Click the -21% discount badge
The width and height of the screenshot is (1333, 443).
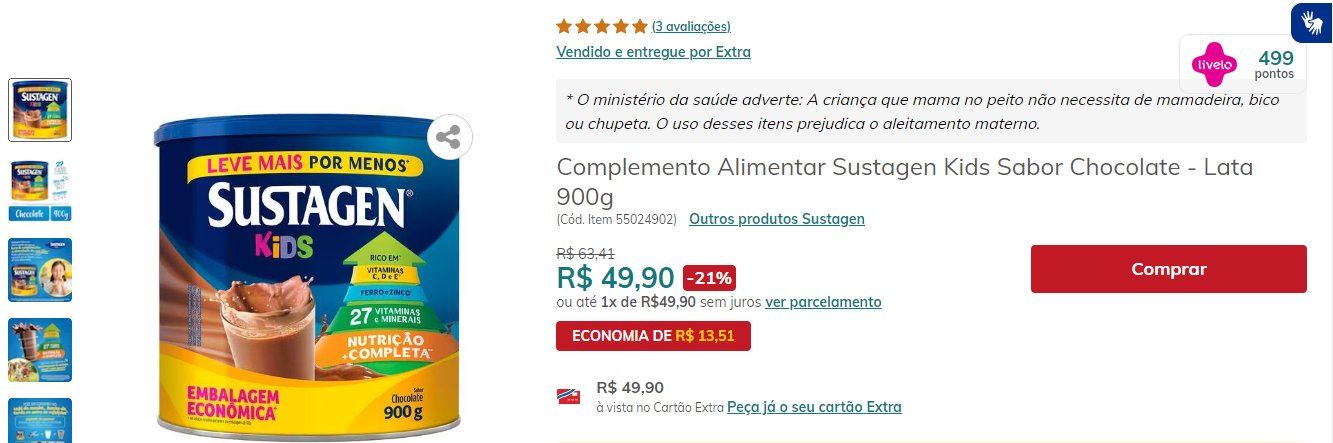(709, 277)
